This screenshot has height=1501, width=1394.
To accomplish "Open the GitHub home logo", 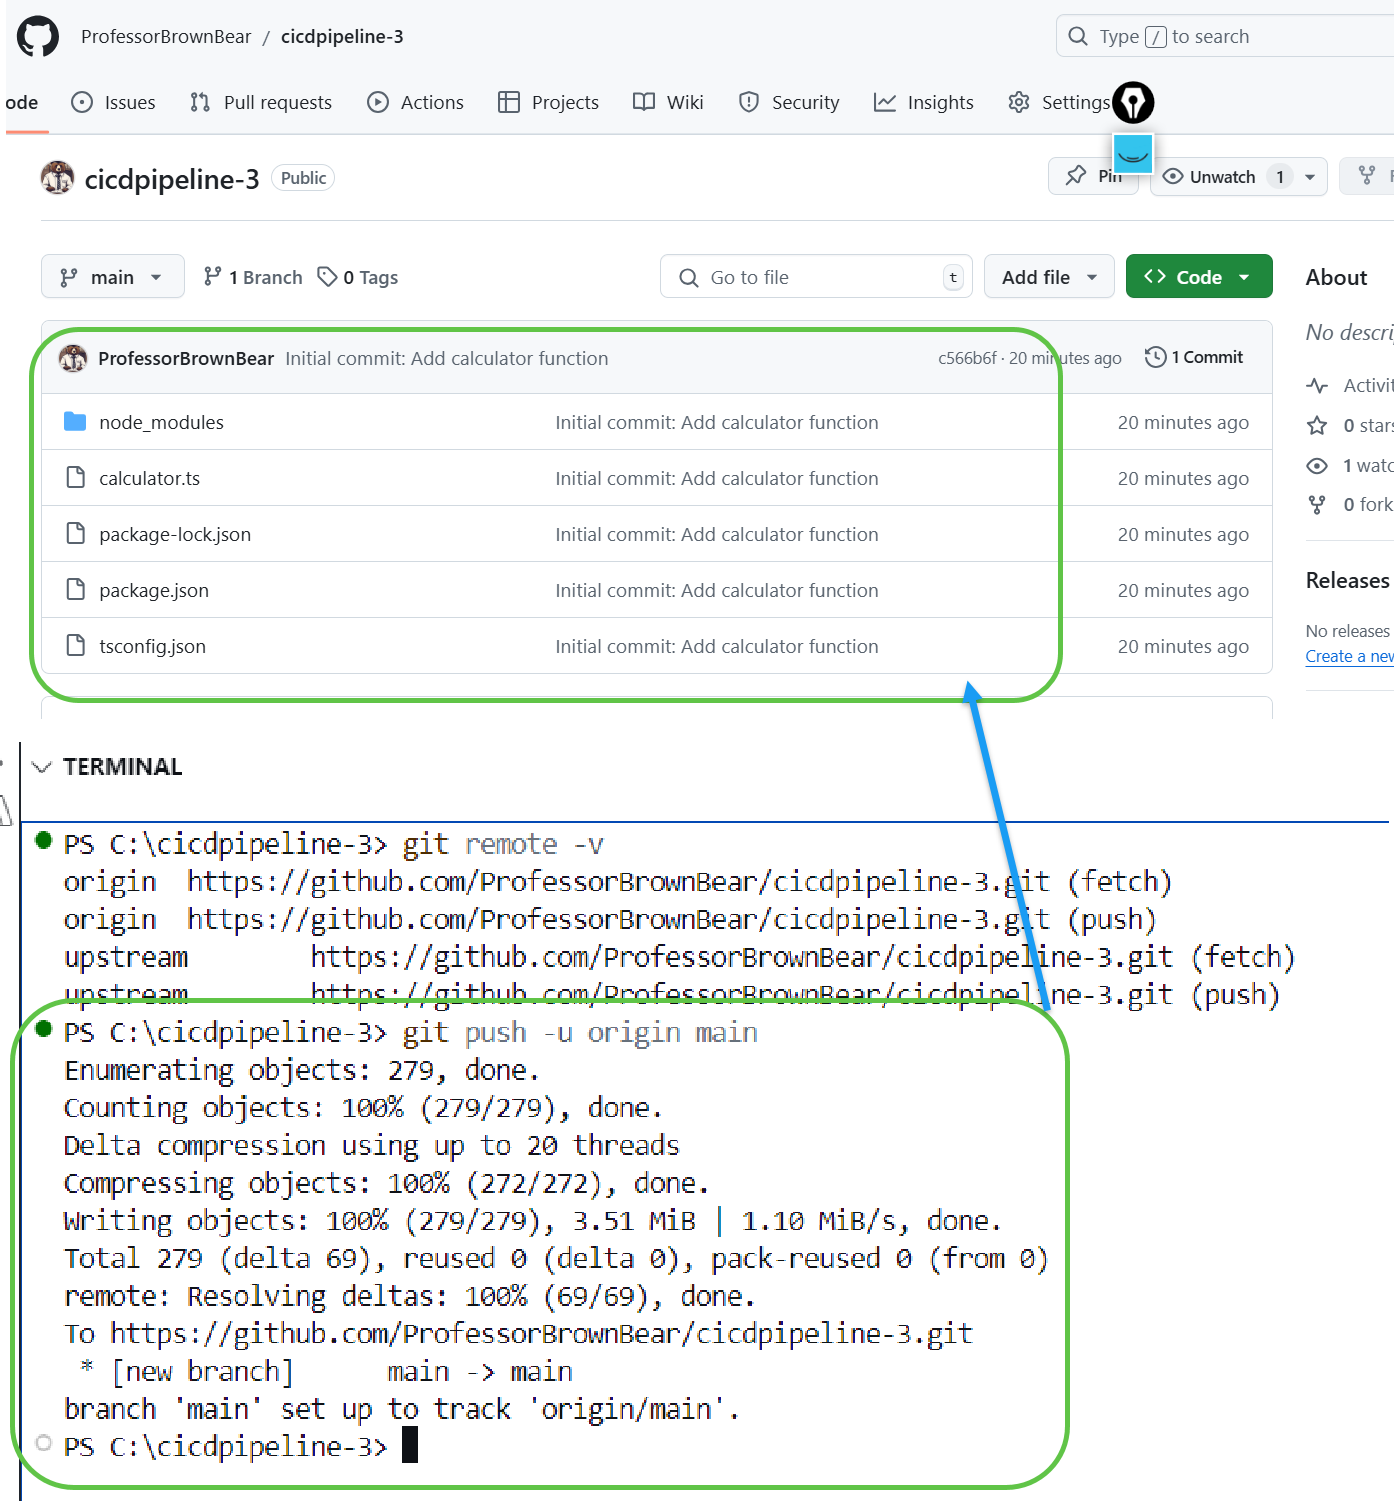I will pyautogui.click(x=38, y=36).
